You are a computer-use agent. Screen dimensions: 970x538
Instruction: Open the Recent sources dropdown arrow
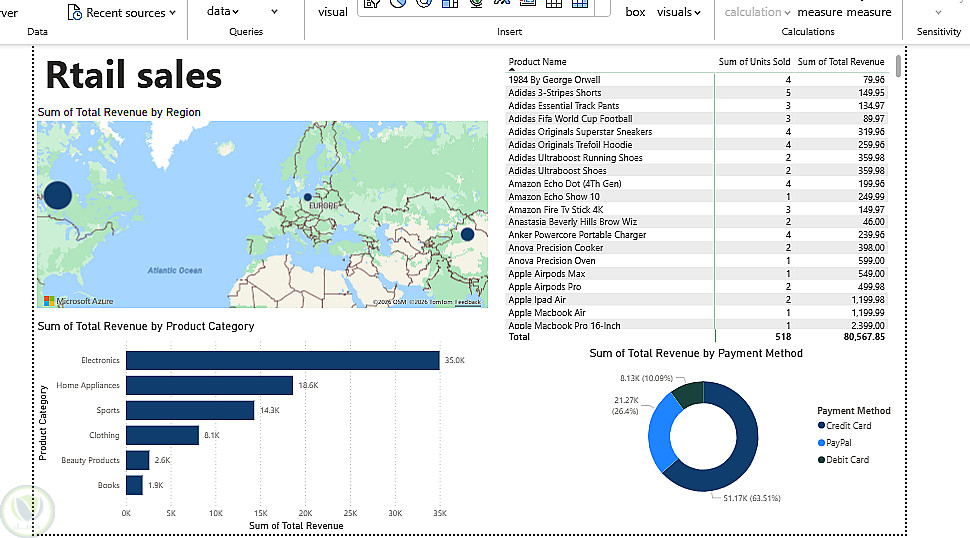click(x=173, y=12)
